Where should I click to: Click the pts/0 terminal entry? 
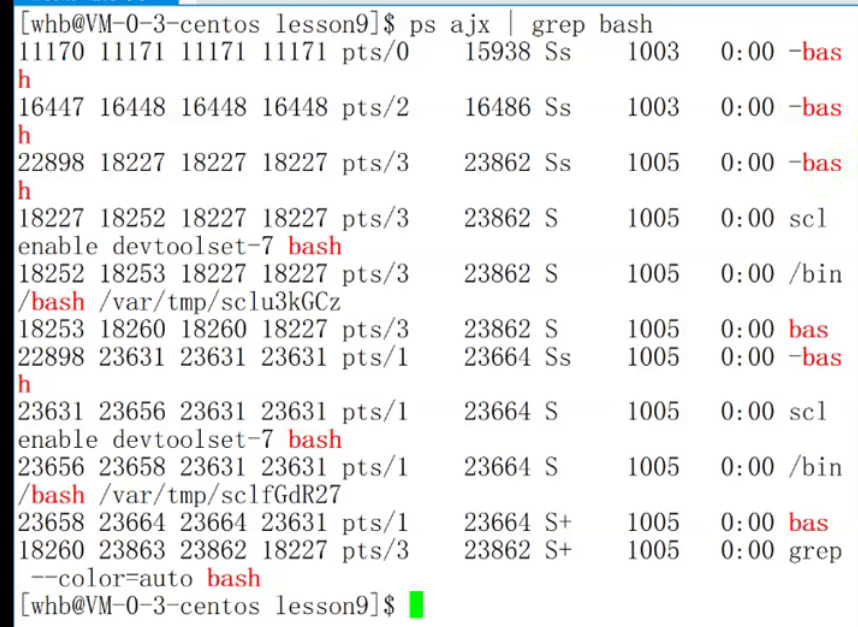(375, 53)
